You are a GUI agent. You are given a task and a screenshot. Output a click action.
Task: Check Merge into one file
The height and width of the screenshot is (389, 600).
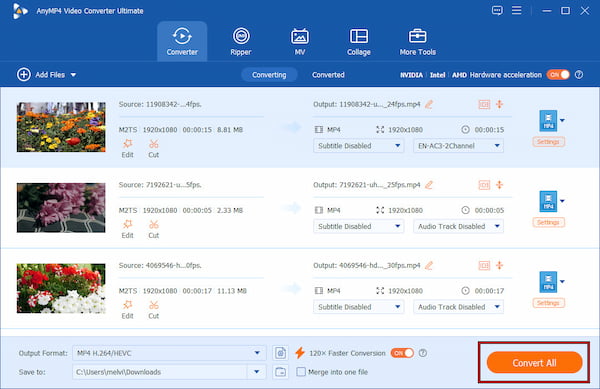click(301, 372)
